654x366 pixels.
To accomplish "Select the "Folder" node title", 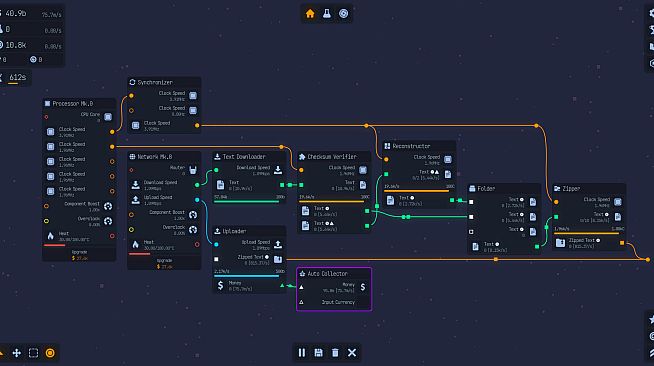I will (x=486, y=189).
